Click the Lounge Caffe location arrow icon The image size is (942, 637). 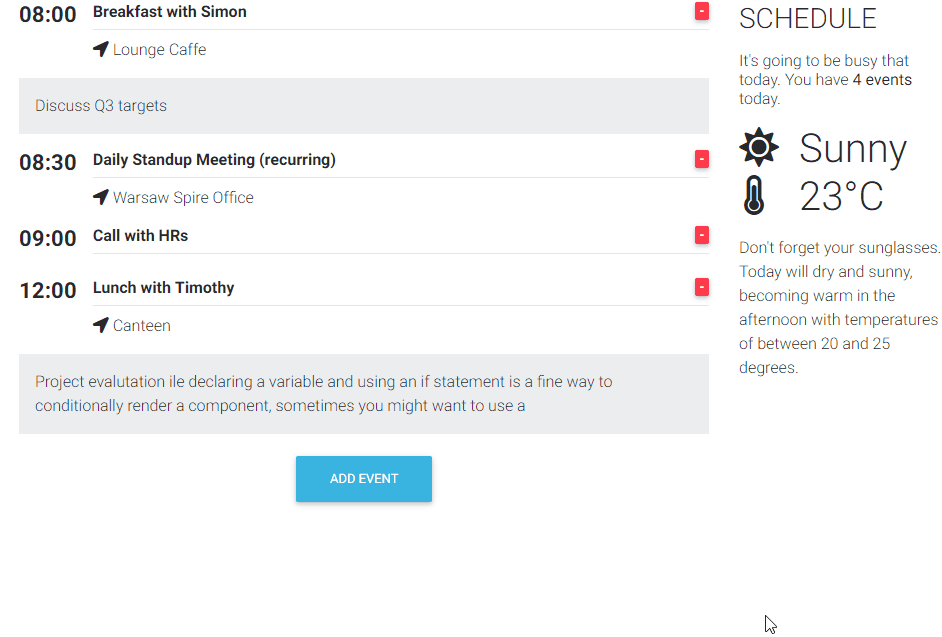click(100, 49)
